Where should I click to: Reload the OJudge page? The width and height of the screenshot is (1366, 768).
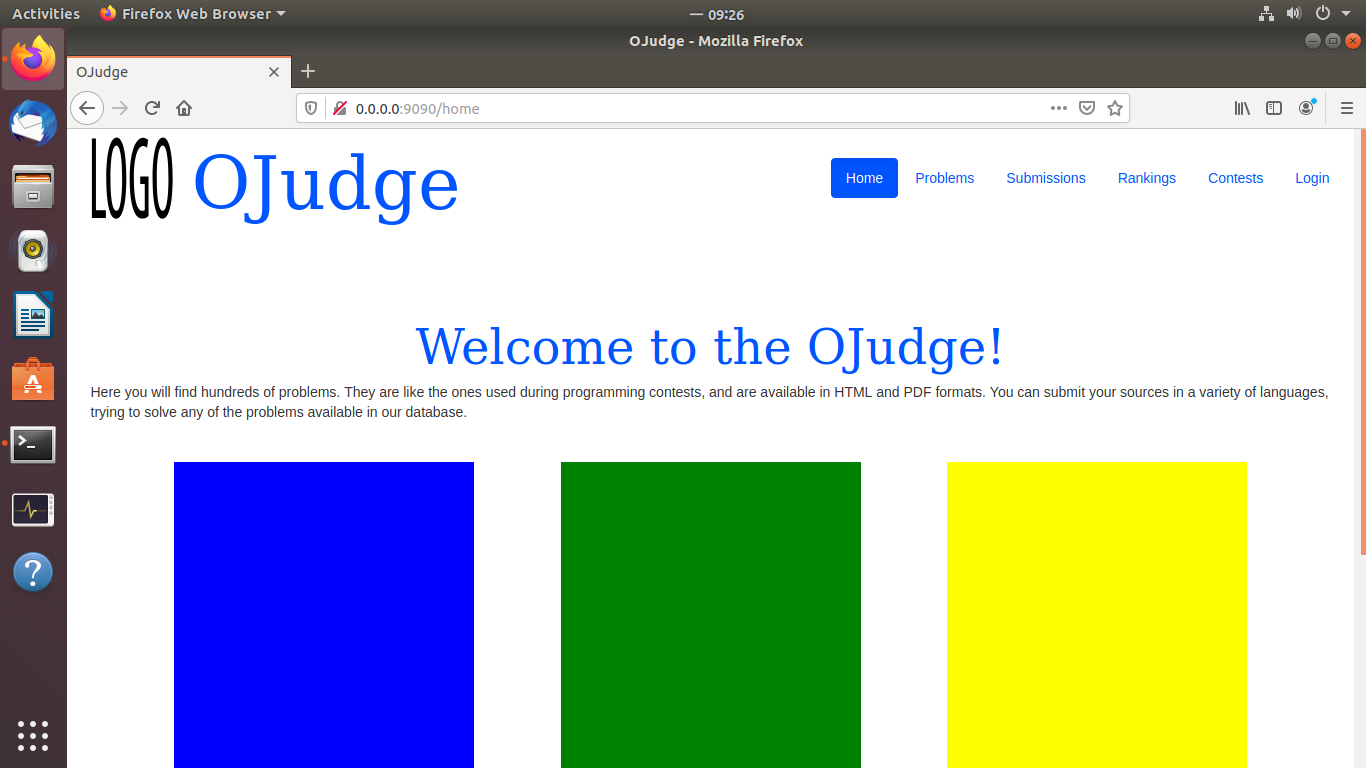152,108
